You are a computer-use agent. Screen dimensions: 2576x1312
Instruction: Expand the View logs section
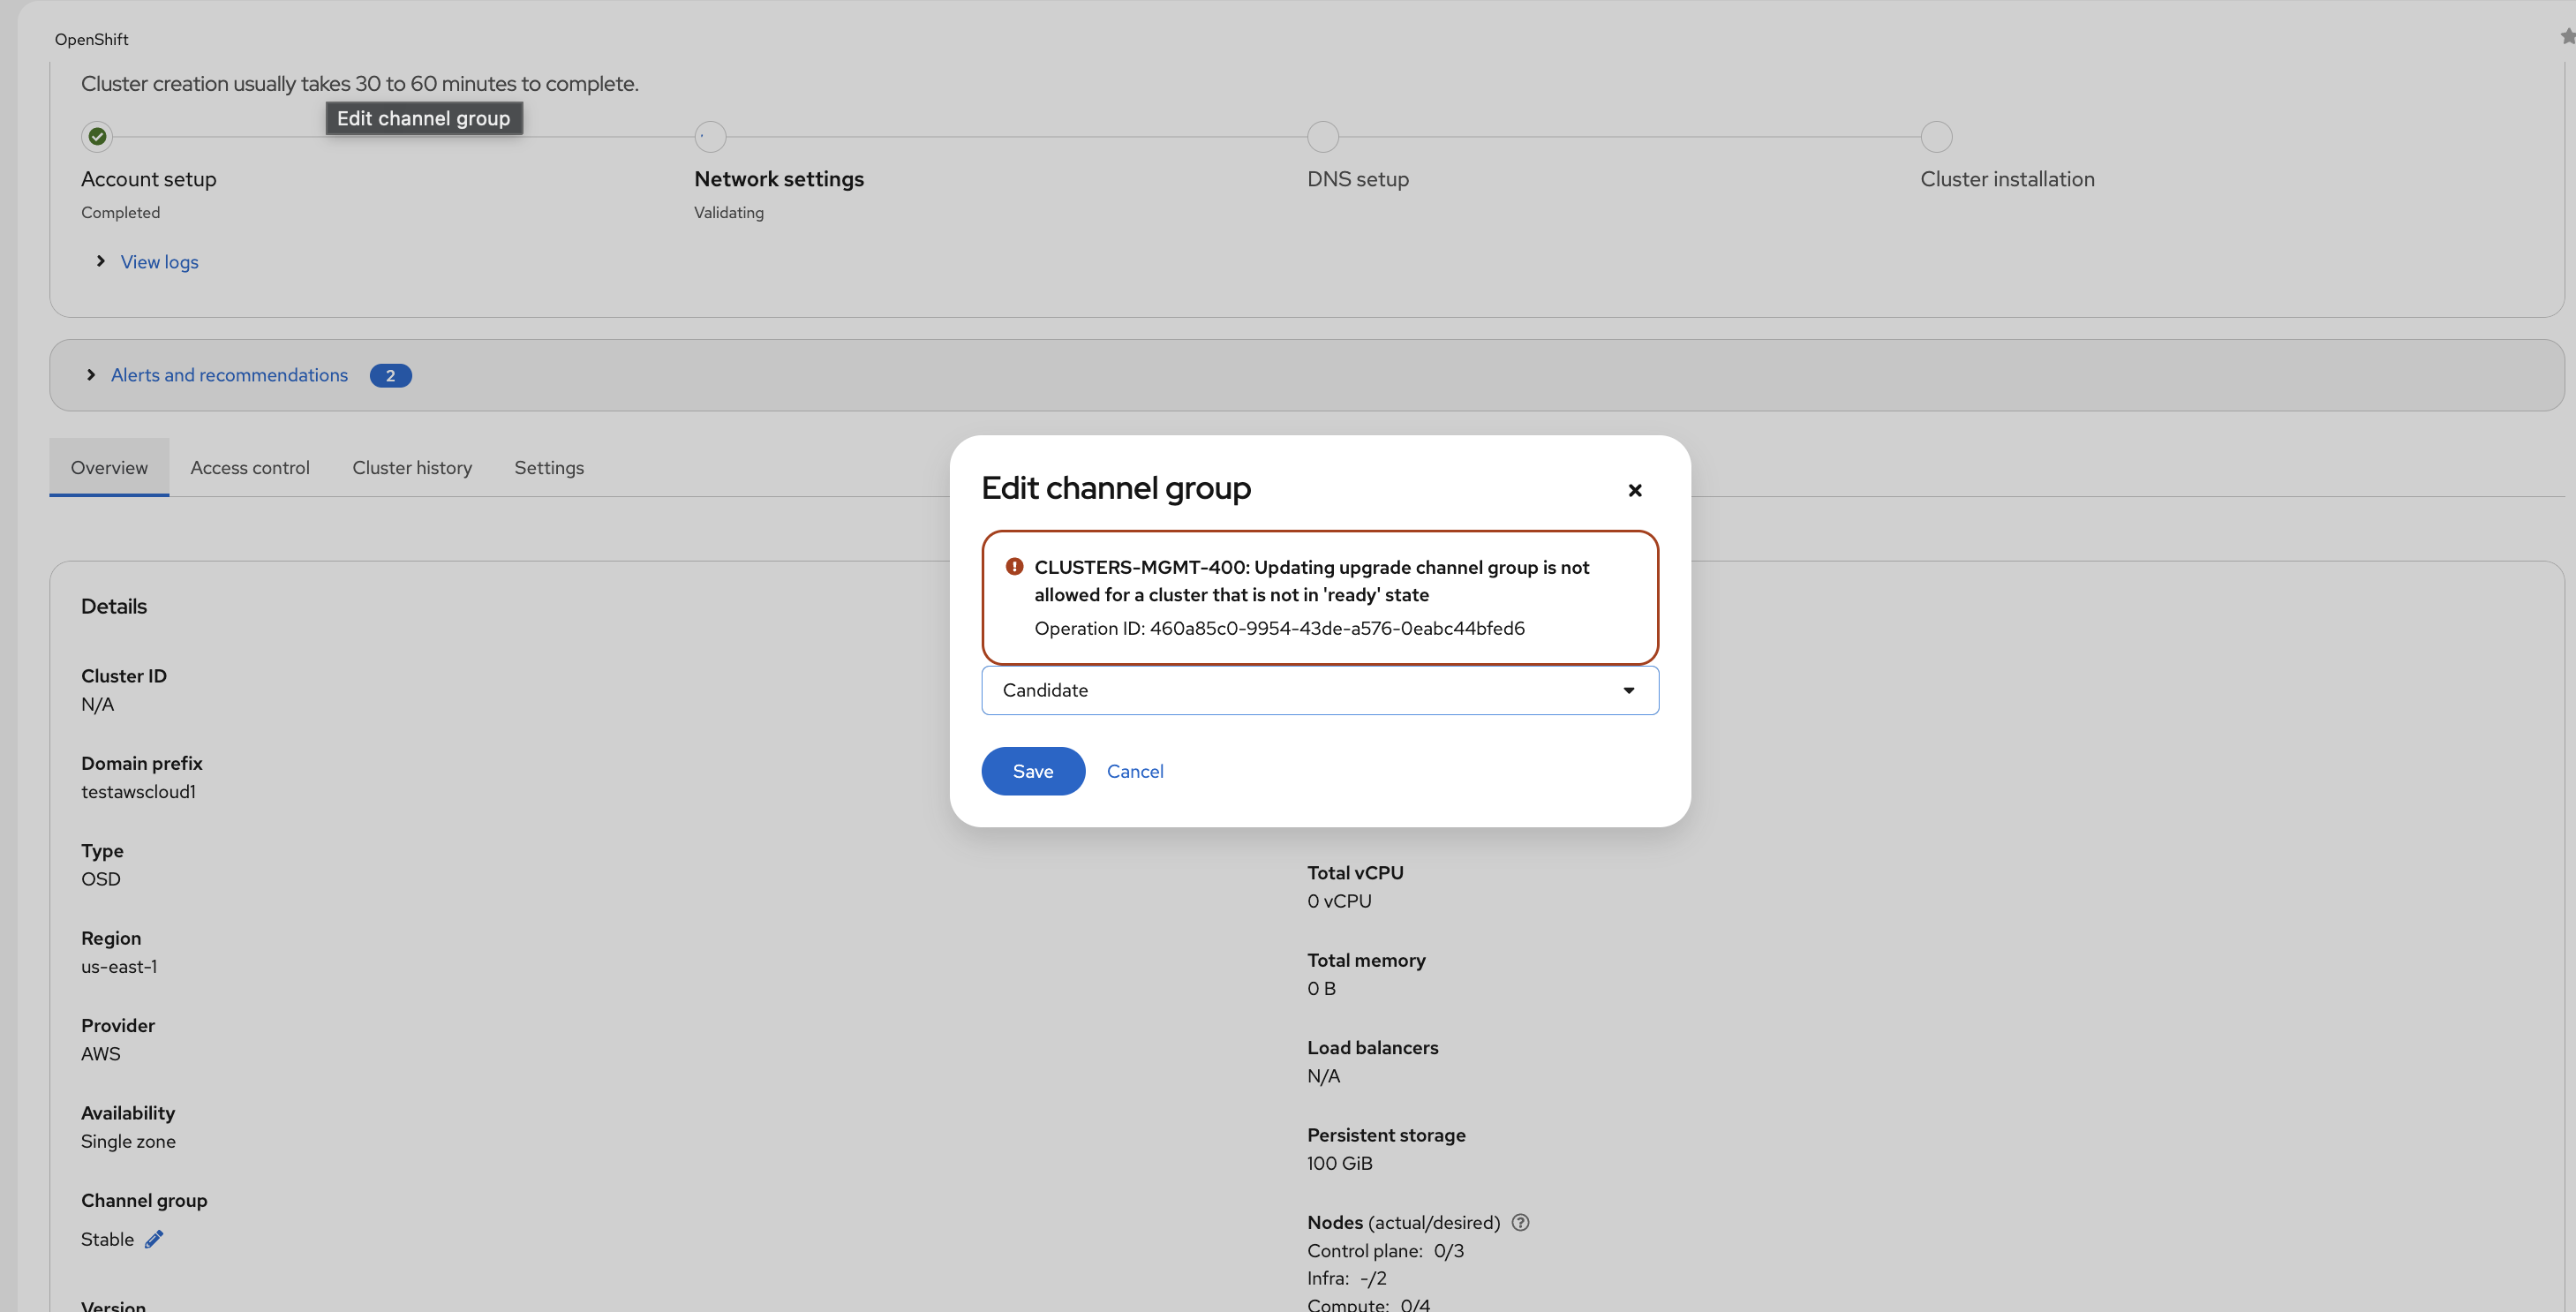[159, 262]
